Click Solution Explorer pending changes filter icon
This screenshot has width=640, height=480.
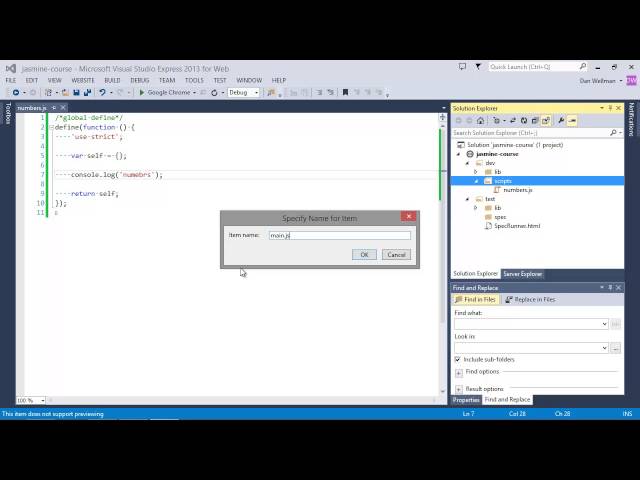[x=496, y=120]
